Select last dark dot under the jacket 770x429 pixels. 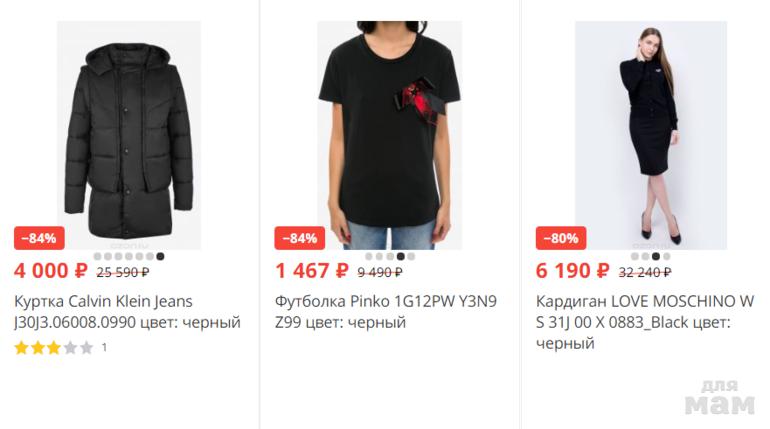coord(160,256)
